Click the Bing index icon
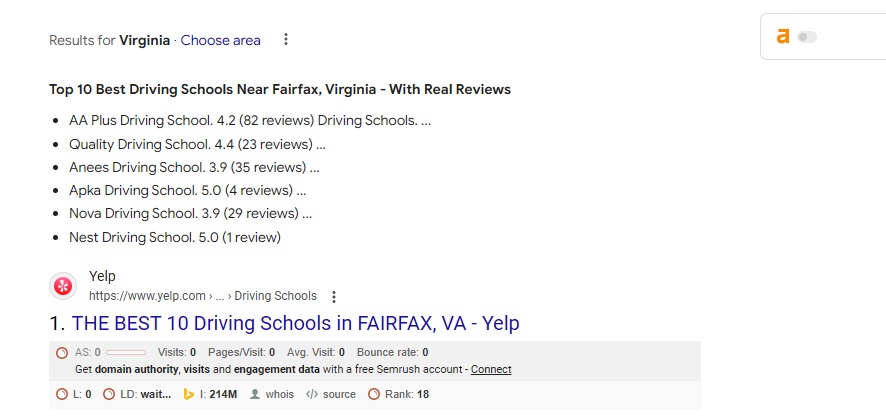Screen dimensions: 886x417 click(x=187, y=395)
